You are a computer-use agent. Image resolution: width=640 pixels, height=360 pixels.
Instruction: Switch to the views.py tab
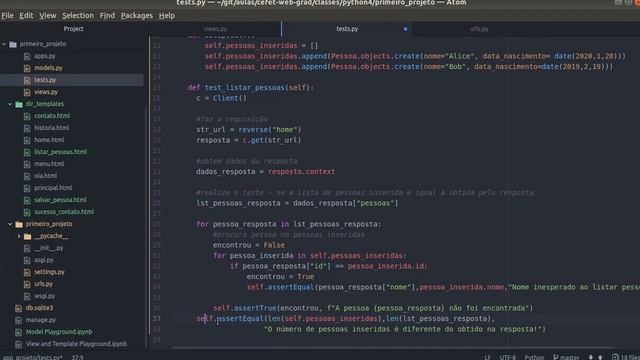click(215, 29)
